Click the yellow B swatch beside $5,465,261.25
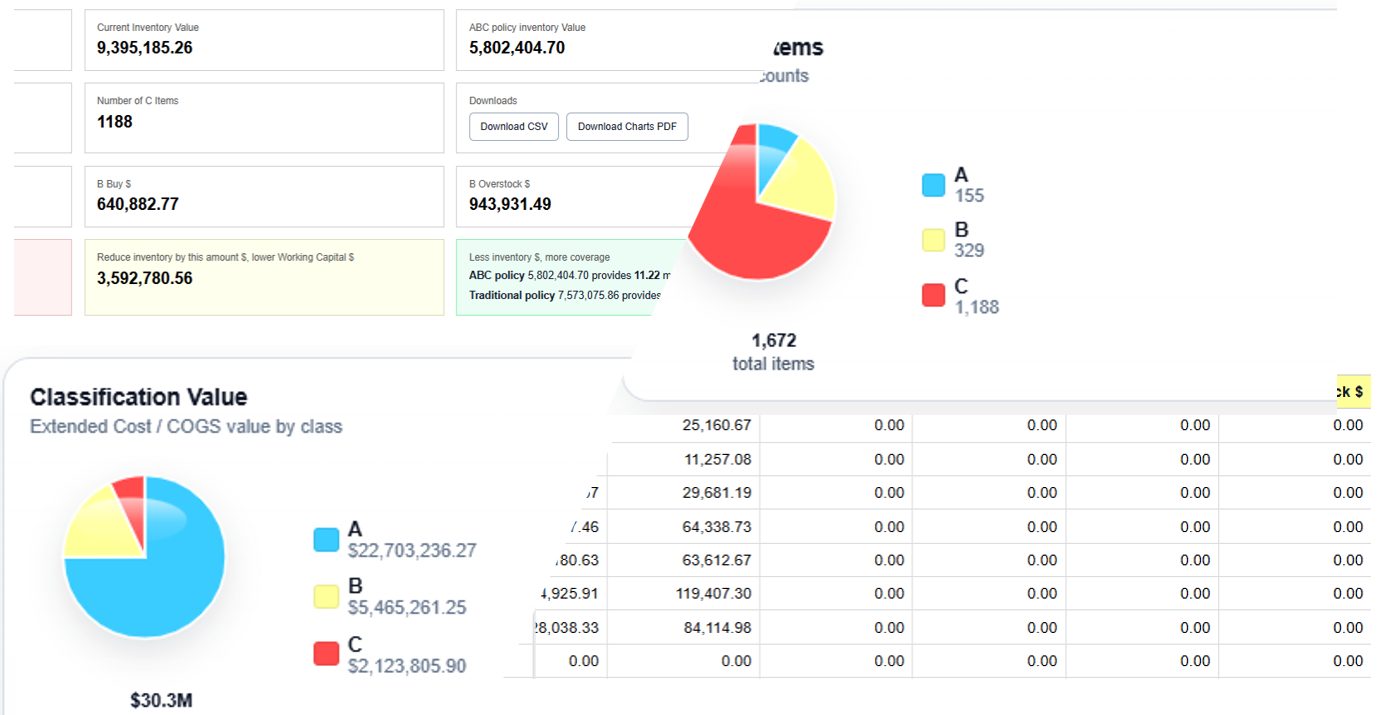The image size is (1392, 715). tap(326, 597)
